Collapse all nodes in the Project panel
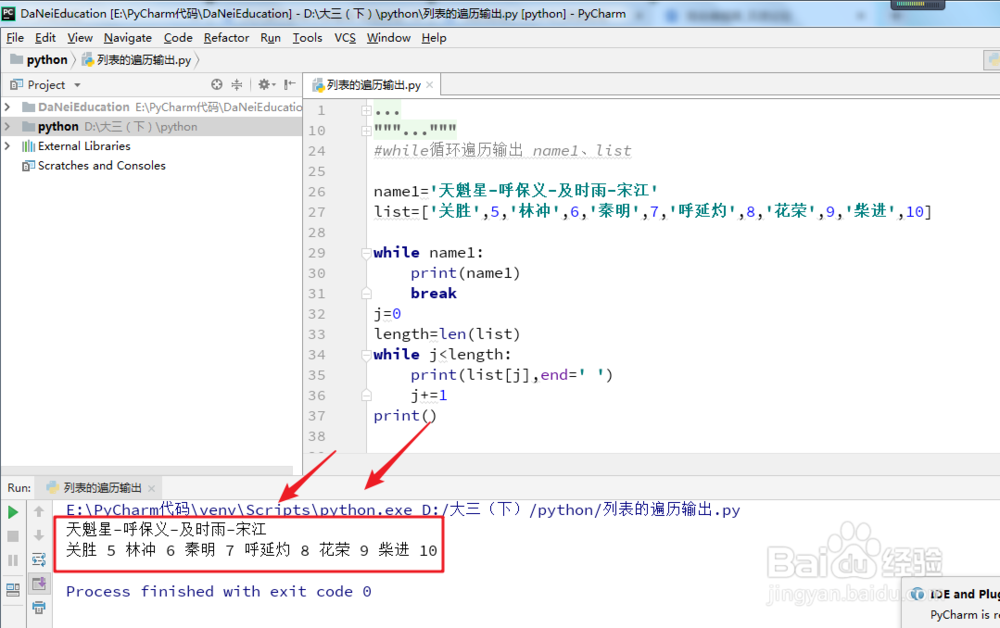This screenshot has width=1000, height=628. point(237,84)
